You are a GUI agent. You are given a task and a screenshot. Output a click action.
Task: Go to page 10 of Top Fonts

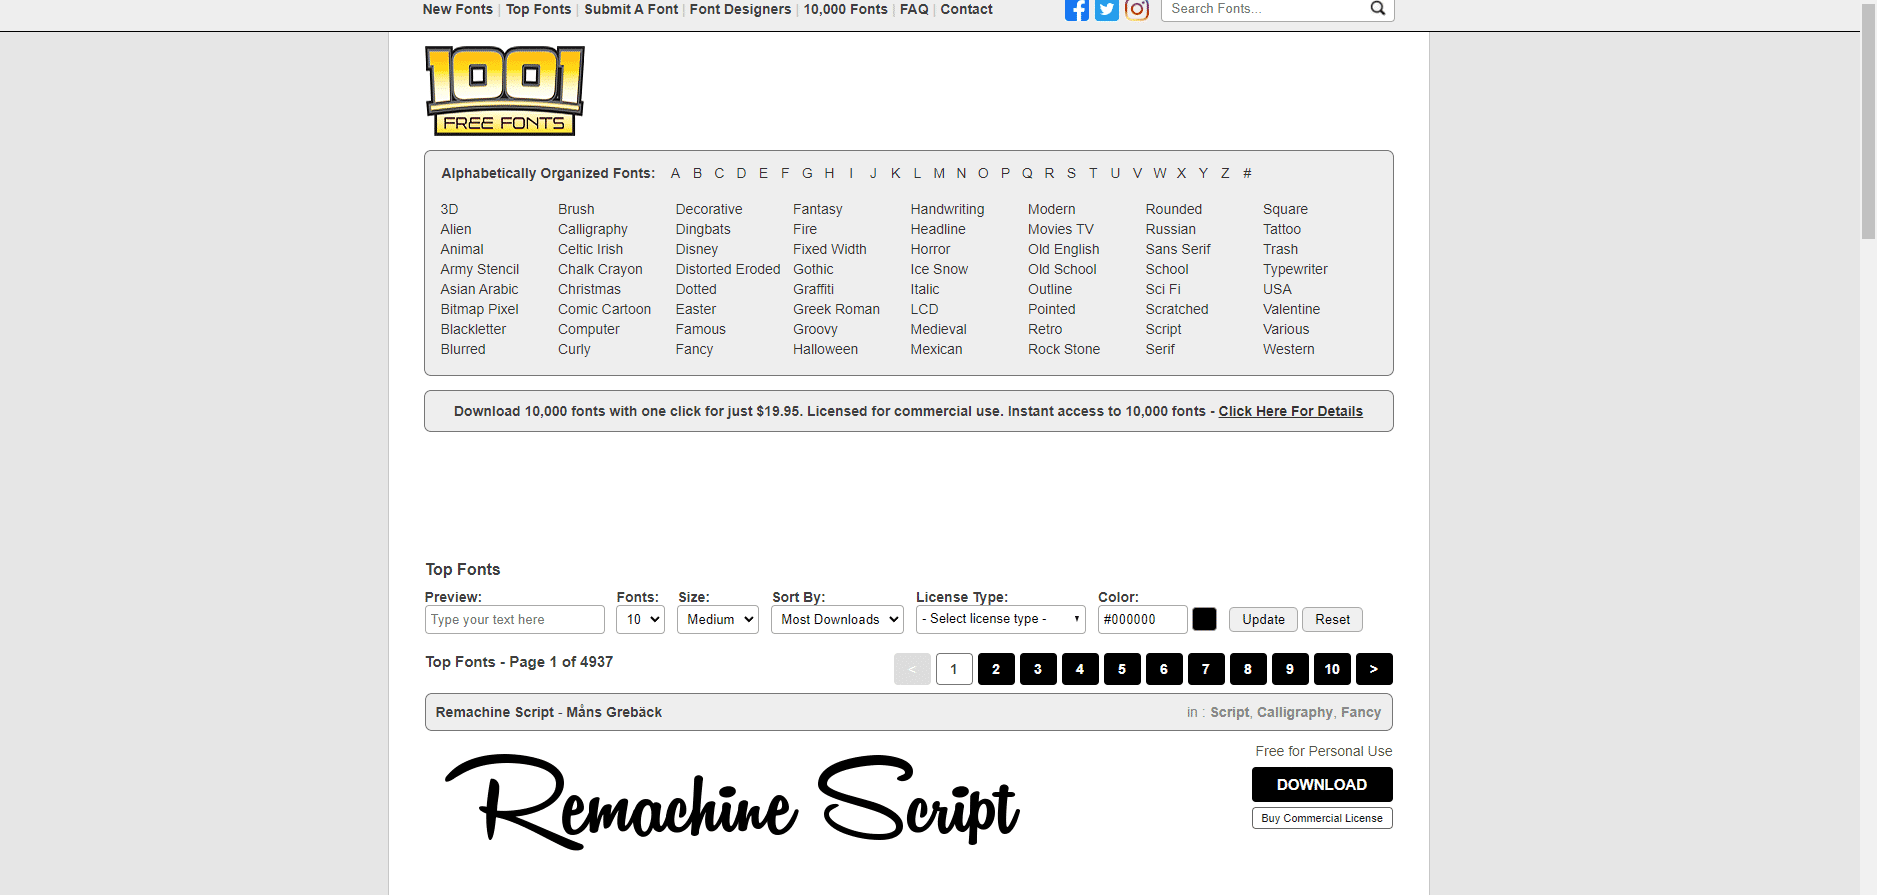pyautogui.click(x=1332, y=669)
